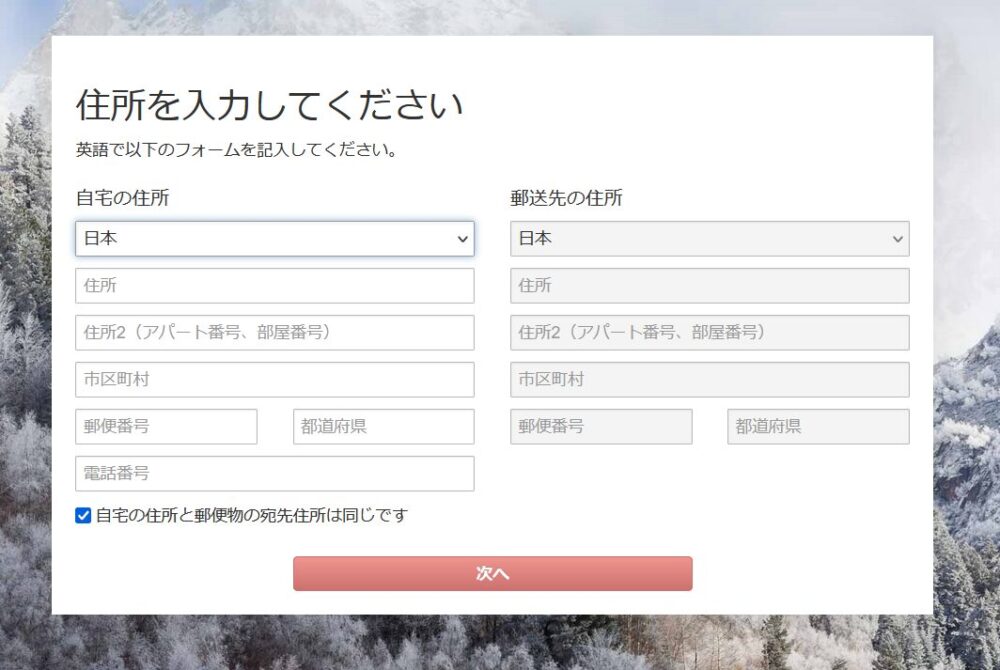Click the chevron arrow in the mailing address country selector
1000x670 pixels.
[x=897, y=239]
